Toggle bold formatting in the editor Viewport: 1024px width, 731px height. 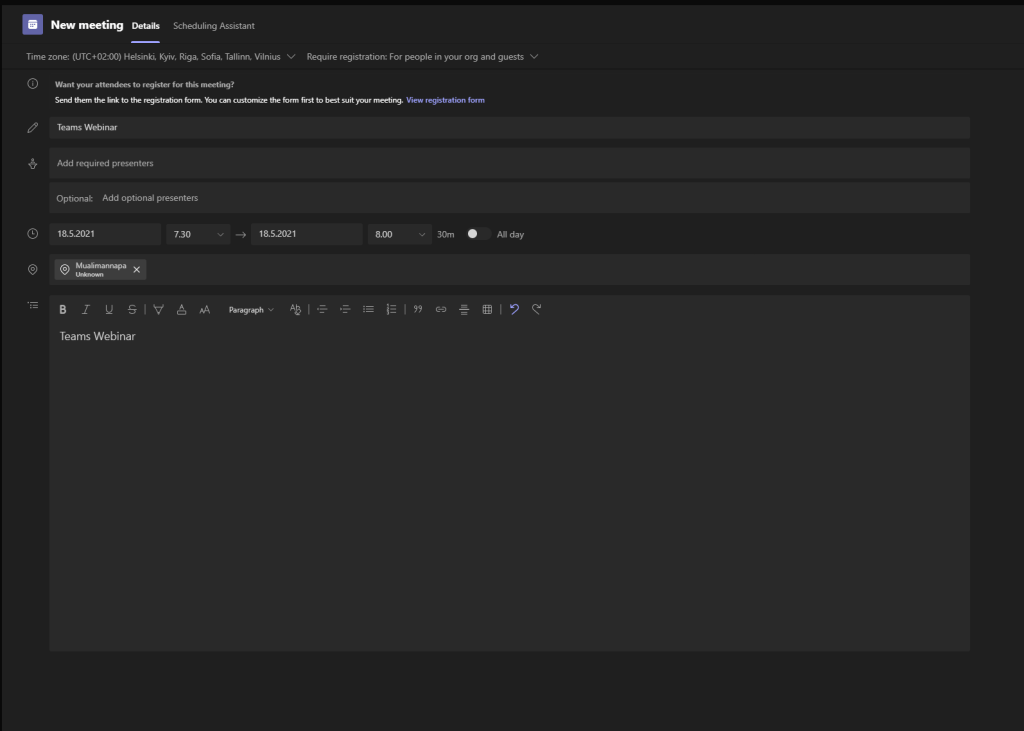63,310
